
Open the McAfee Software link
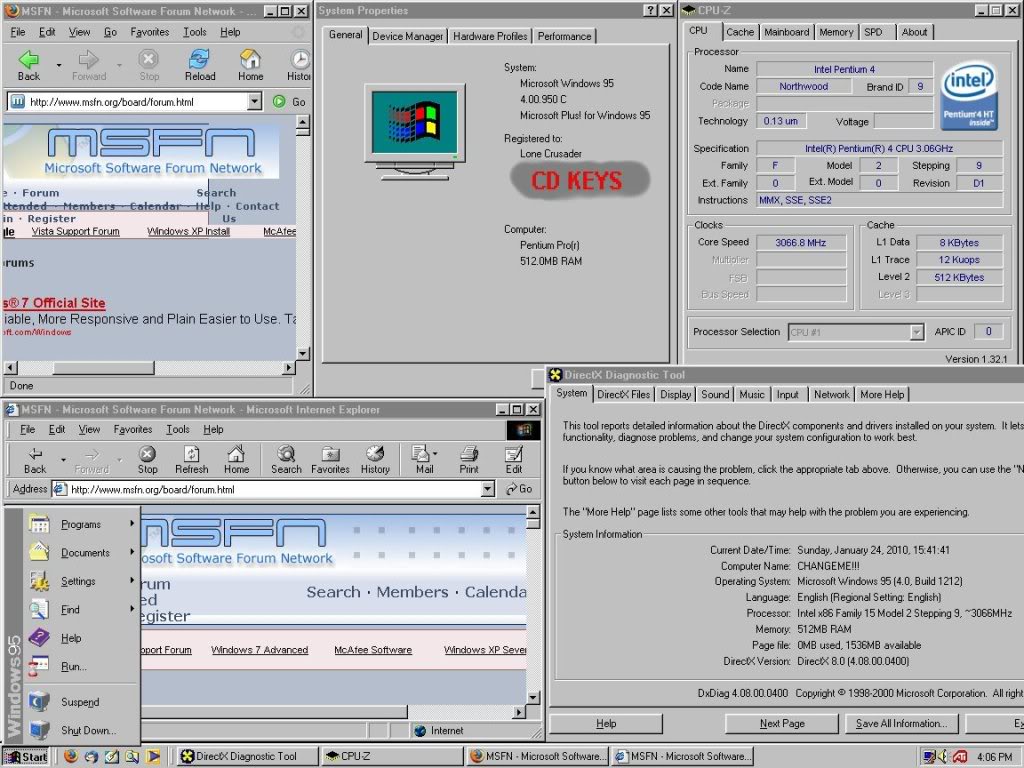coord(372,649)
